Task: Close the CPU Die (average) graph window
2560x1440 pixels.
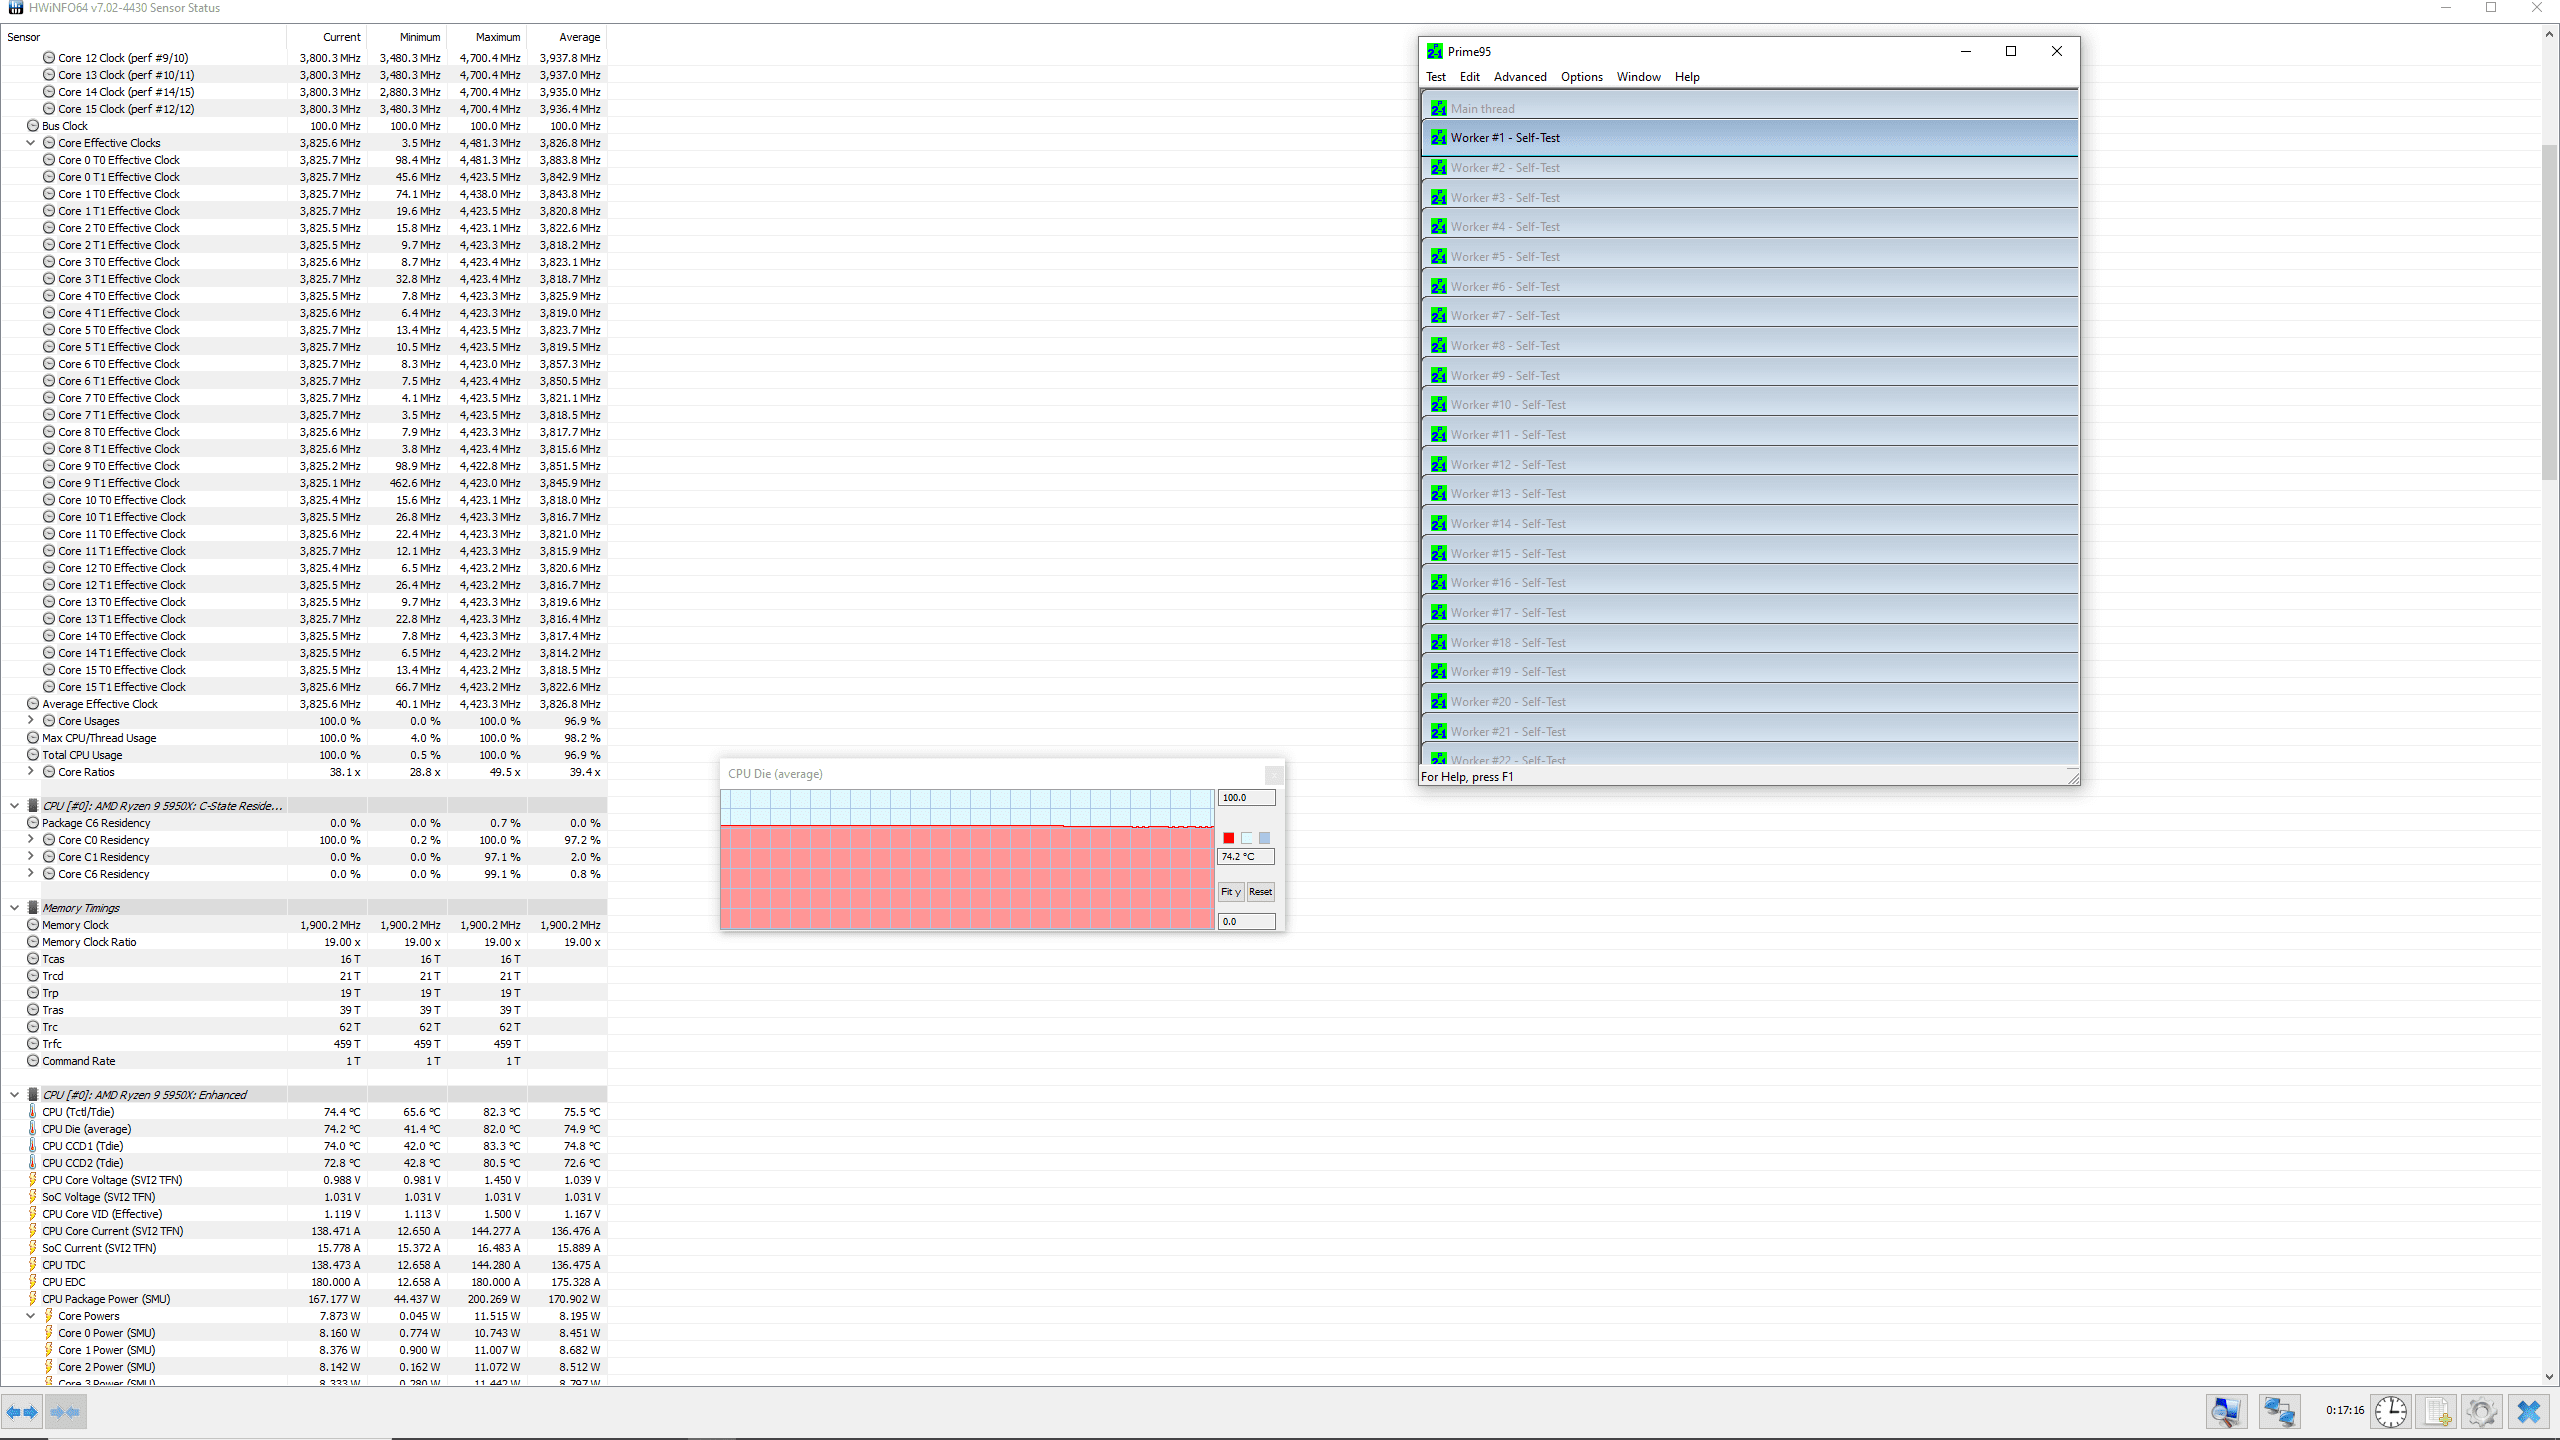Action: (1273, 775)
